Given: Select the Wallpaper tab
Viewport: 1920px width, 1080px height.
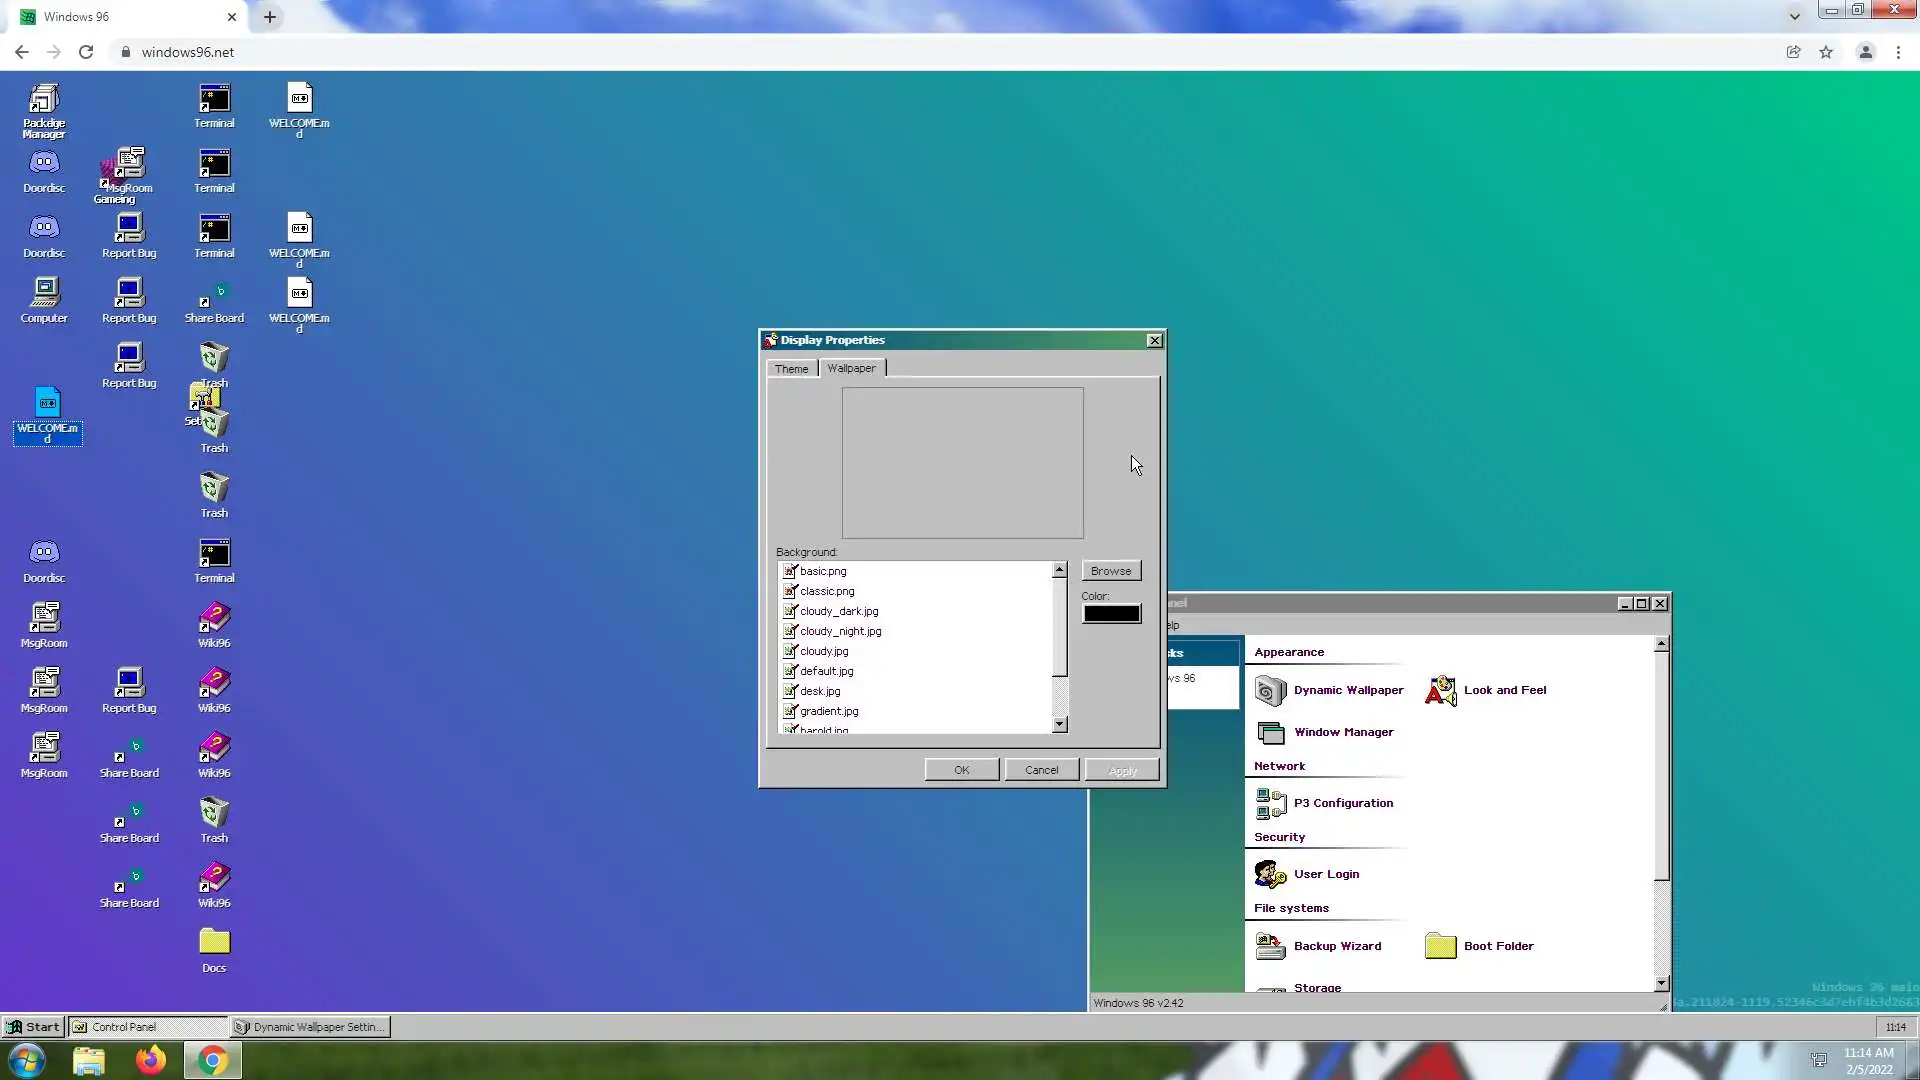Looking at the screenshot, I should click(x=851, y=368).
